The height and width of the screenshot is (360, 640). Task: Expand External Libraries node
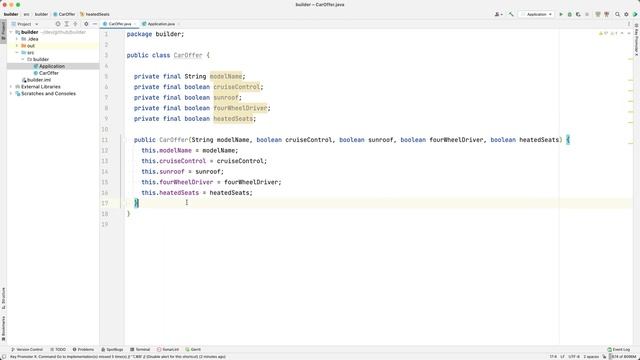point(11,87)
